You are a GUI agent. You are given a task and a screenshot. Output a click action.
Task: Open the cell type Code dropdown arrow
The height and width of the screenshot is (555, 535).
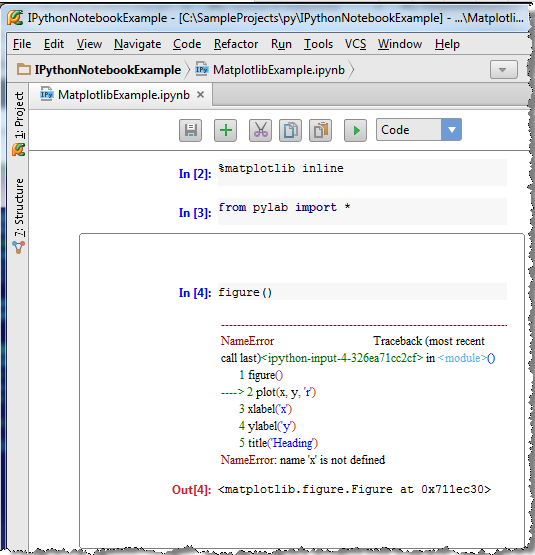tap(451, 130)
